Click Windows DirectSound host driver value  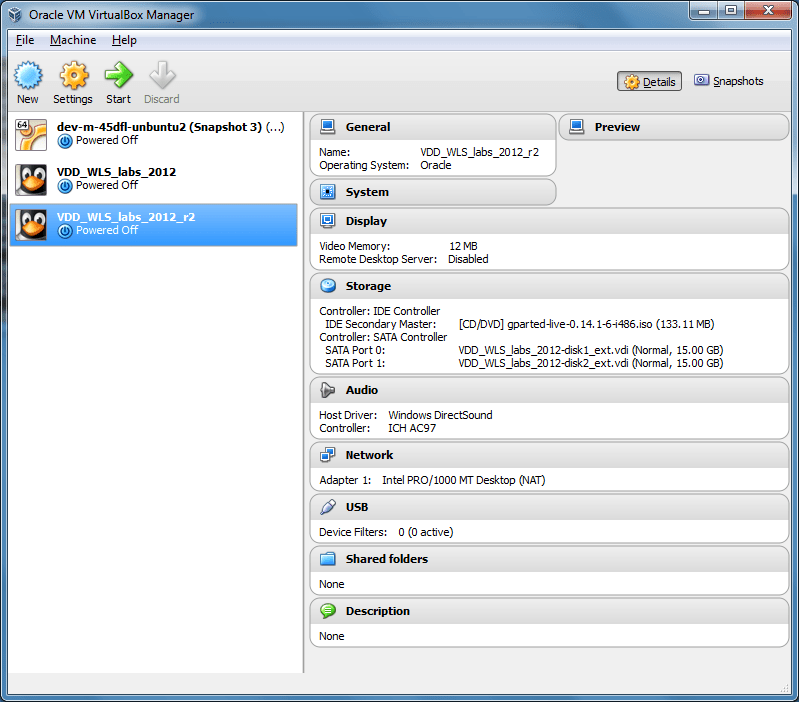tap(440, 415)
